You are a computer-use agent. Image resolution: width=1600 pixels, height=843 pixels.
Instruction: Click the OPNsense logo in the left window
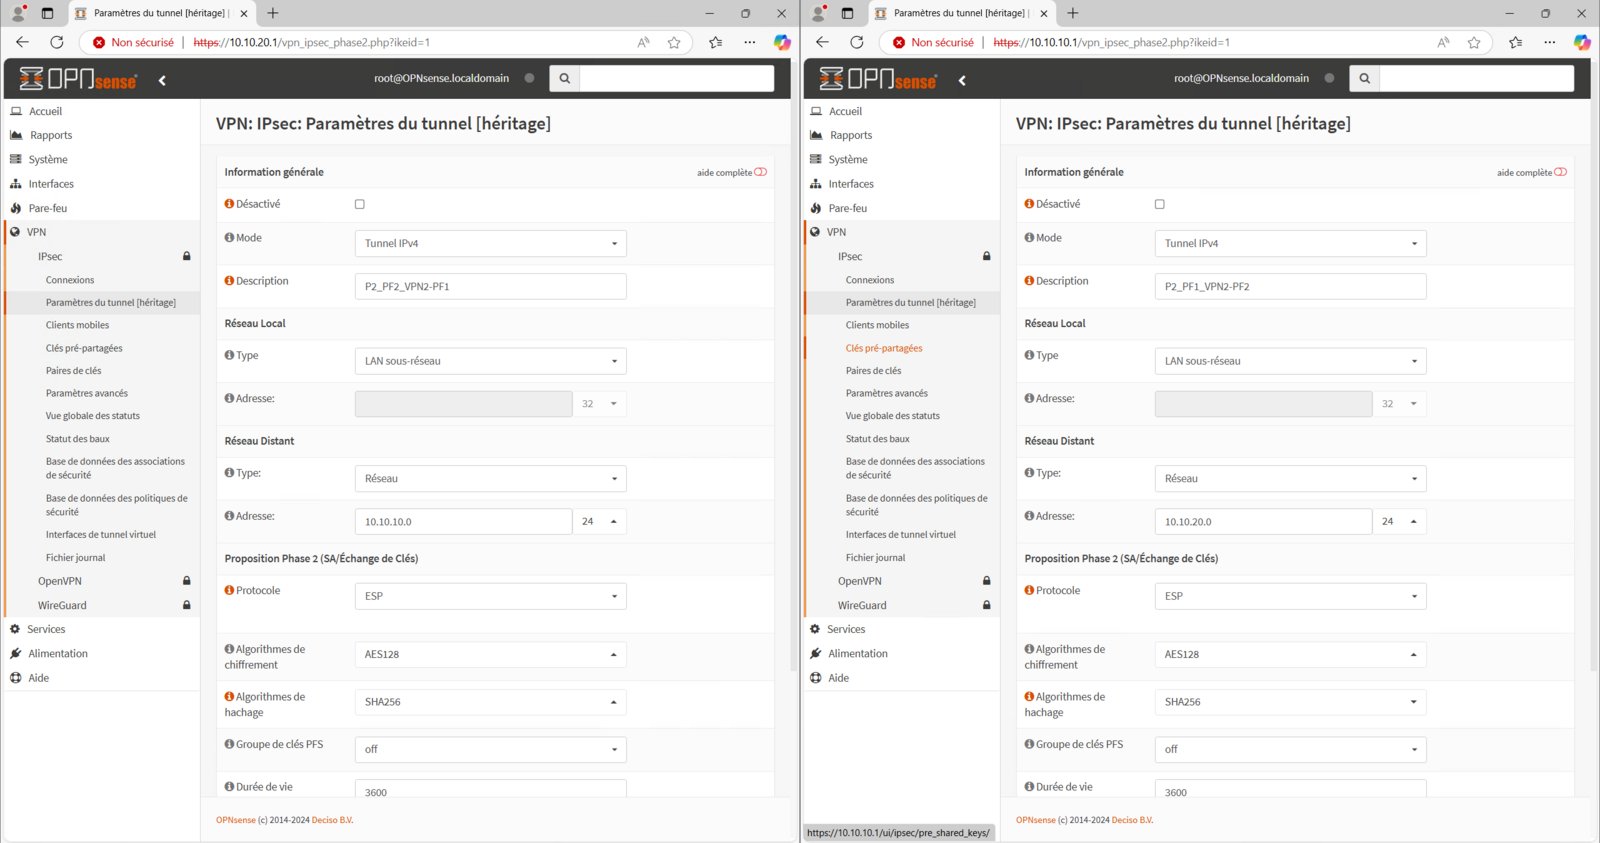coord(78,79)
